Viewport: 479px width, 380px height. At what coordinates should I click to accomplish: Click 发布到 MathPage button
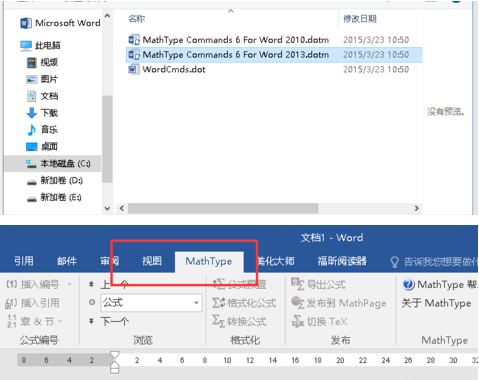339,303
